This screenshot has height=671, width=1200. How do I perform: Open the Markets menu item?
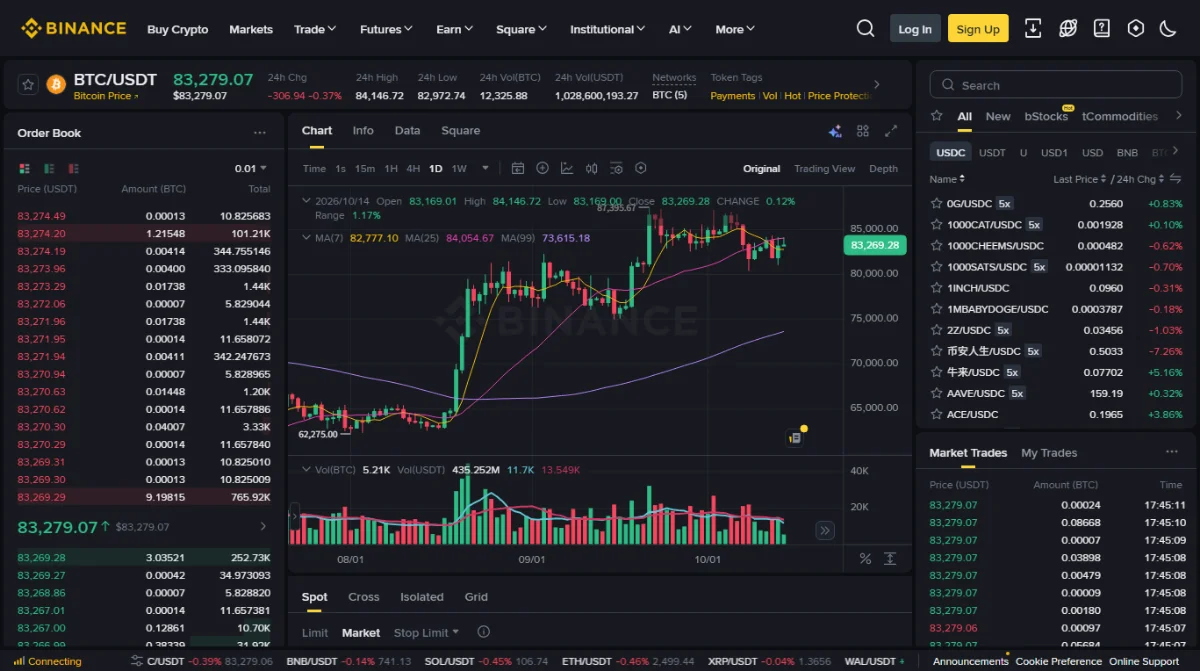(251, 29)
